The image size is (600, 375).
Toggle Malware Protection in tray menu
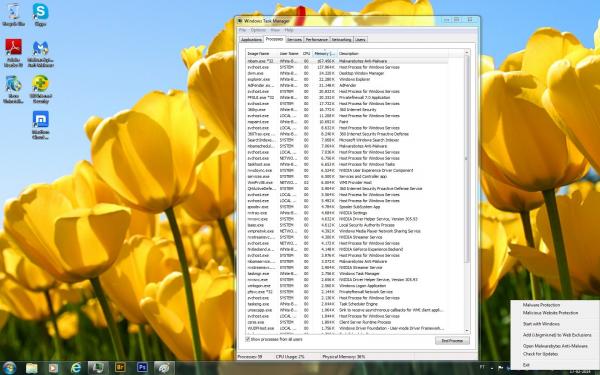[x=541, y=305]
